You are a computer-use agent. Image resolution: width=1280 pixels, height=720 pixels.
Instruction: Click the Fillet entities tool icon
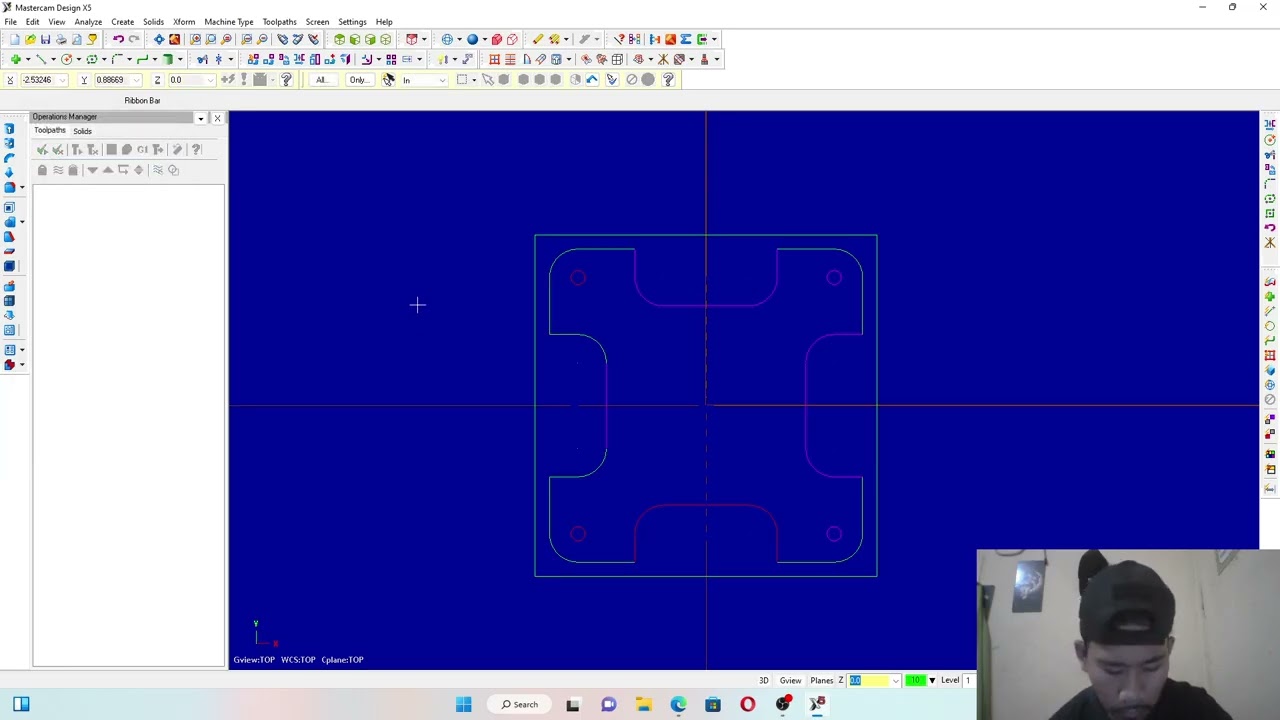coord(117,59)
